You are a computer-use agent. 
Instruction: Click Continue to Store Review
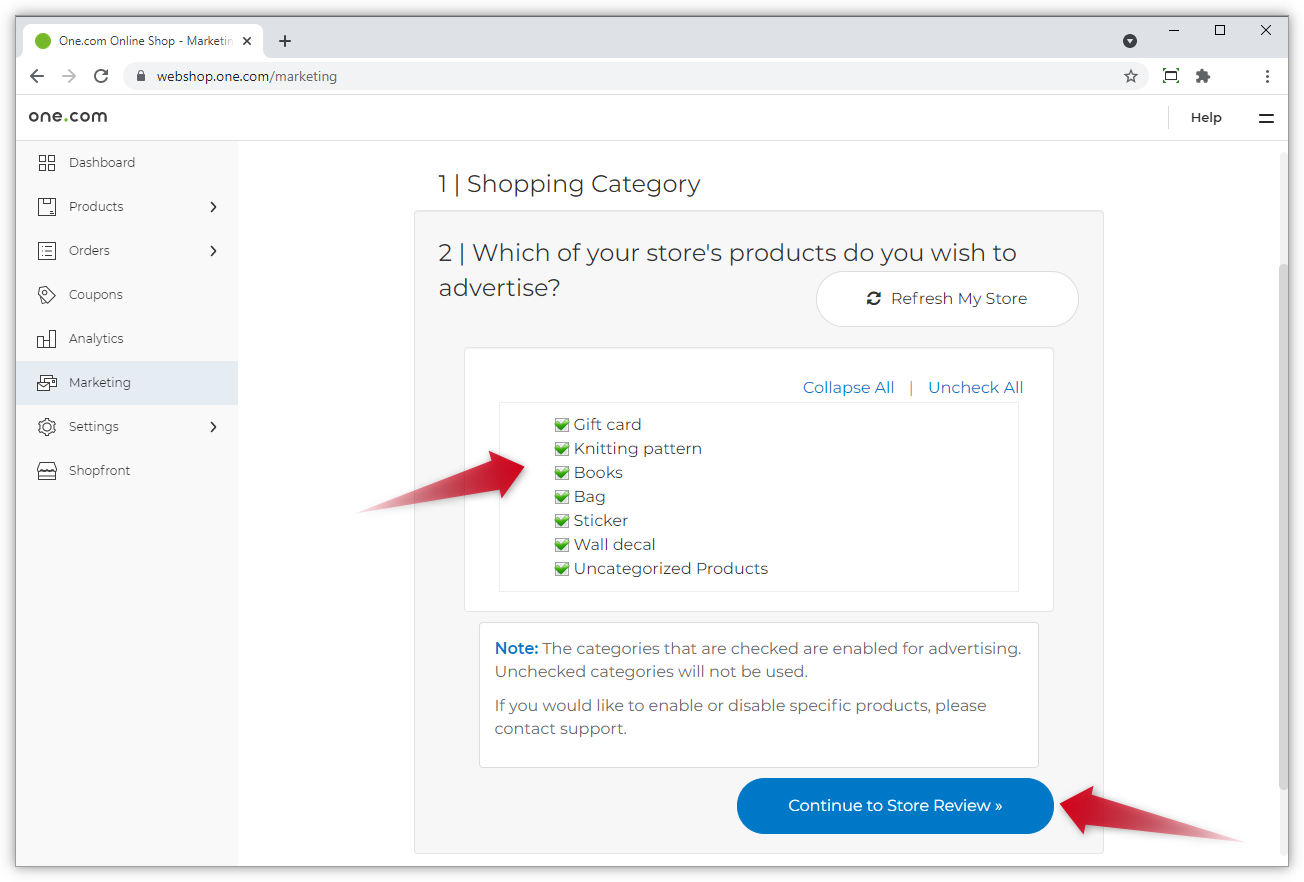[x=894, y=805]
